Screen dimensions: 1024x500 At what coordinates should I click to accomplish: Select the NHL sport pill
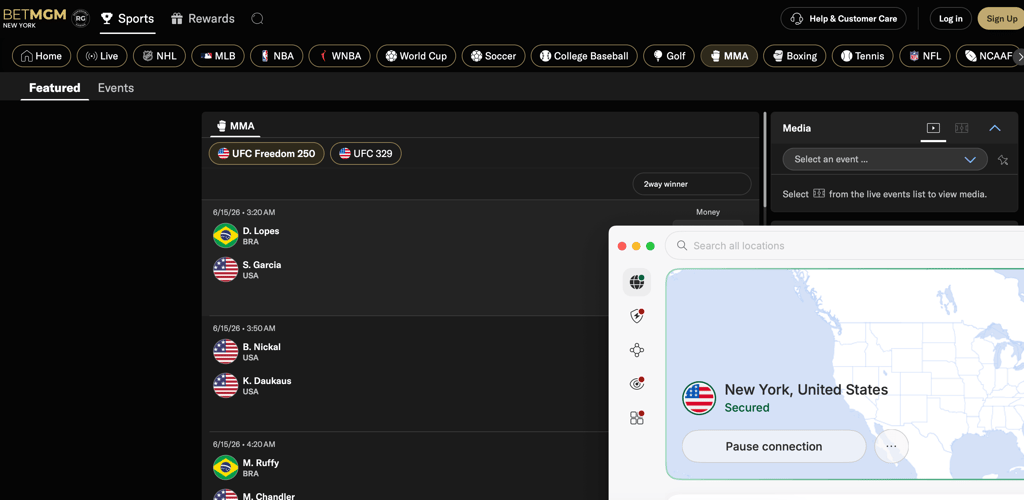159,56
